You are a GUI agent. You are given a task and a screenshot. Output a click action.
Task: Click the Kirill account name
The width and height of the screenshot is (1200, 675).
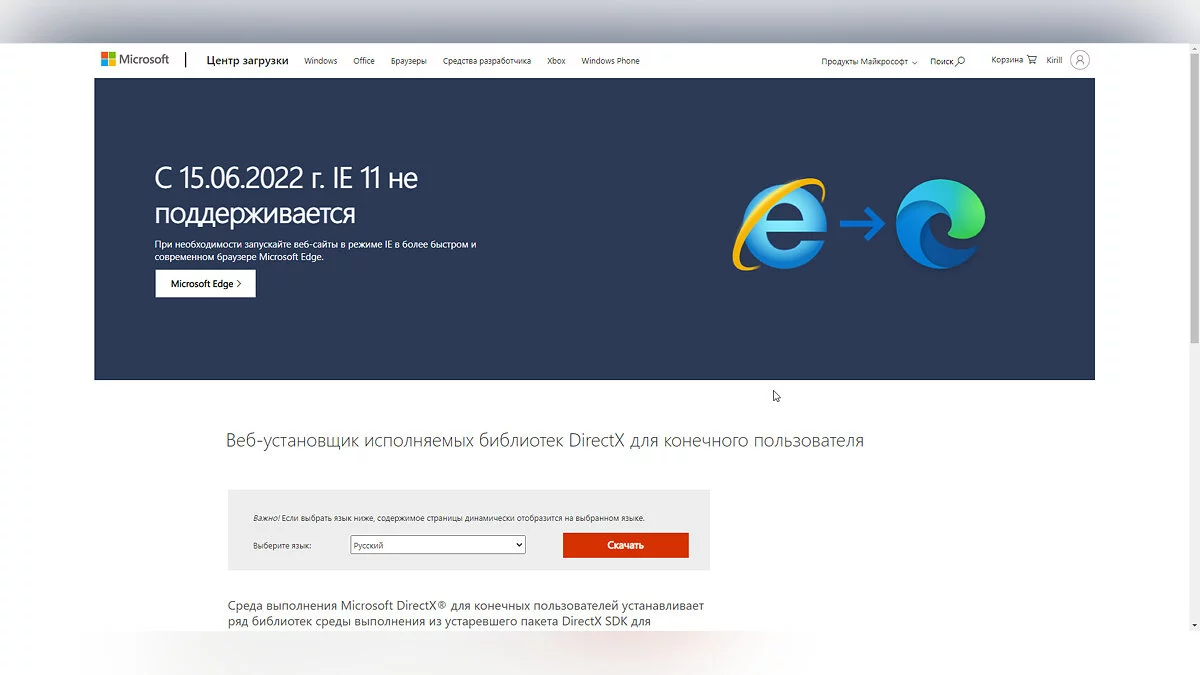[1054, 61]
